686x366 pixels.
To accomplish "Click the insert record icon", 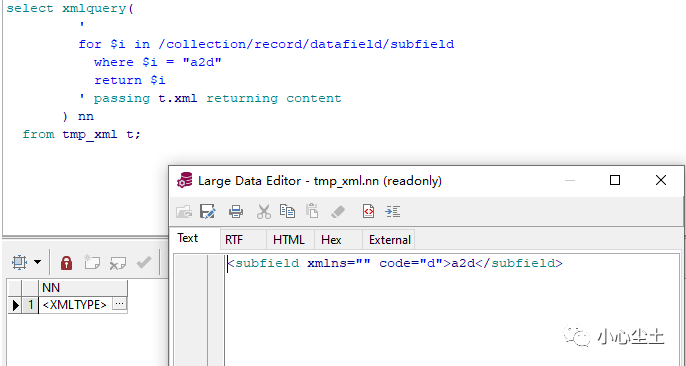I will point(92,262).
